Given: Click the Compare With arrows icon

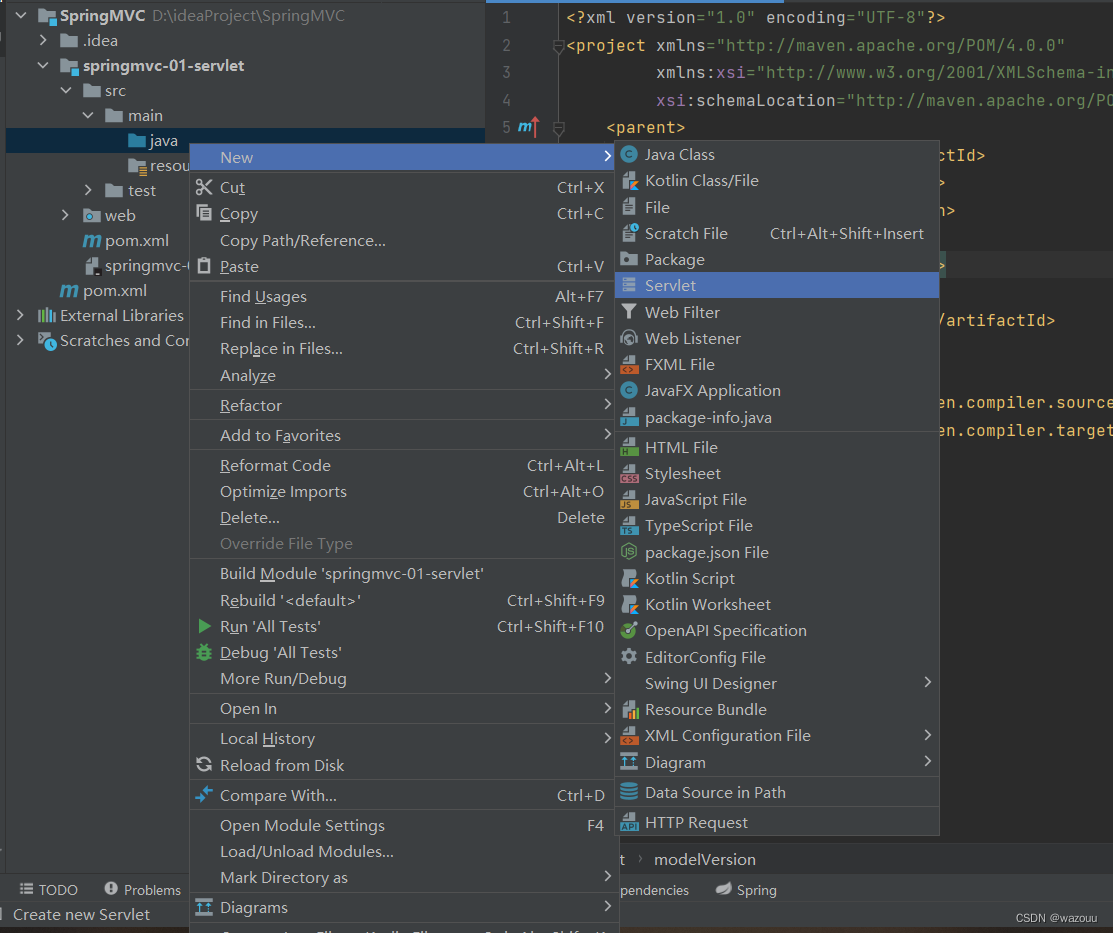Looking at the screenshot, I should tap(204, 795).
